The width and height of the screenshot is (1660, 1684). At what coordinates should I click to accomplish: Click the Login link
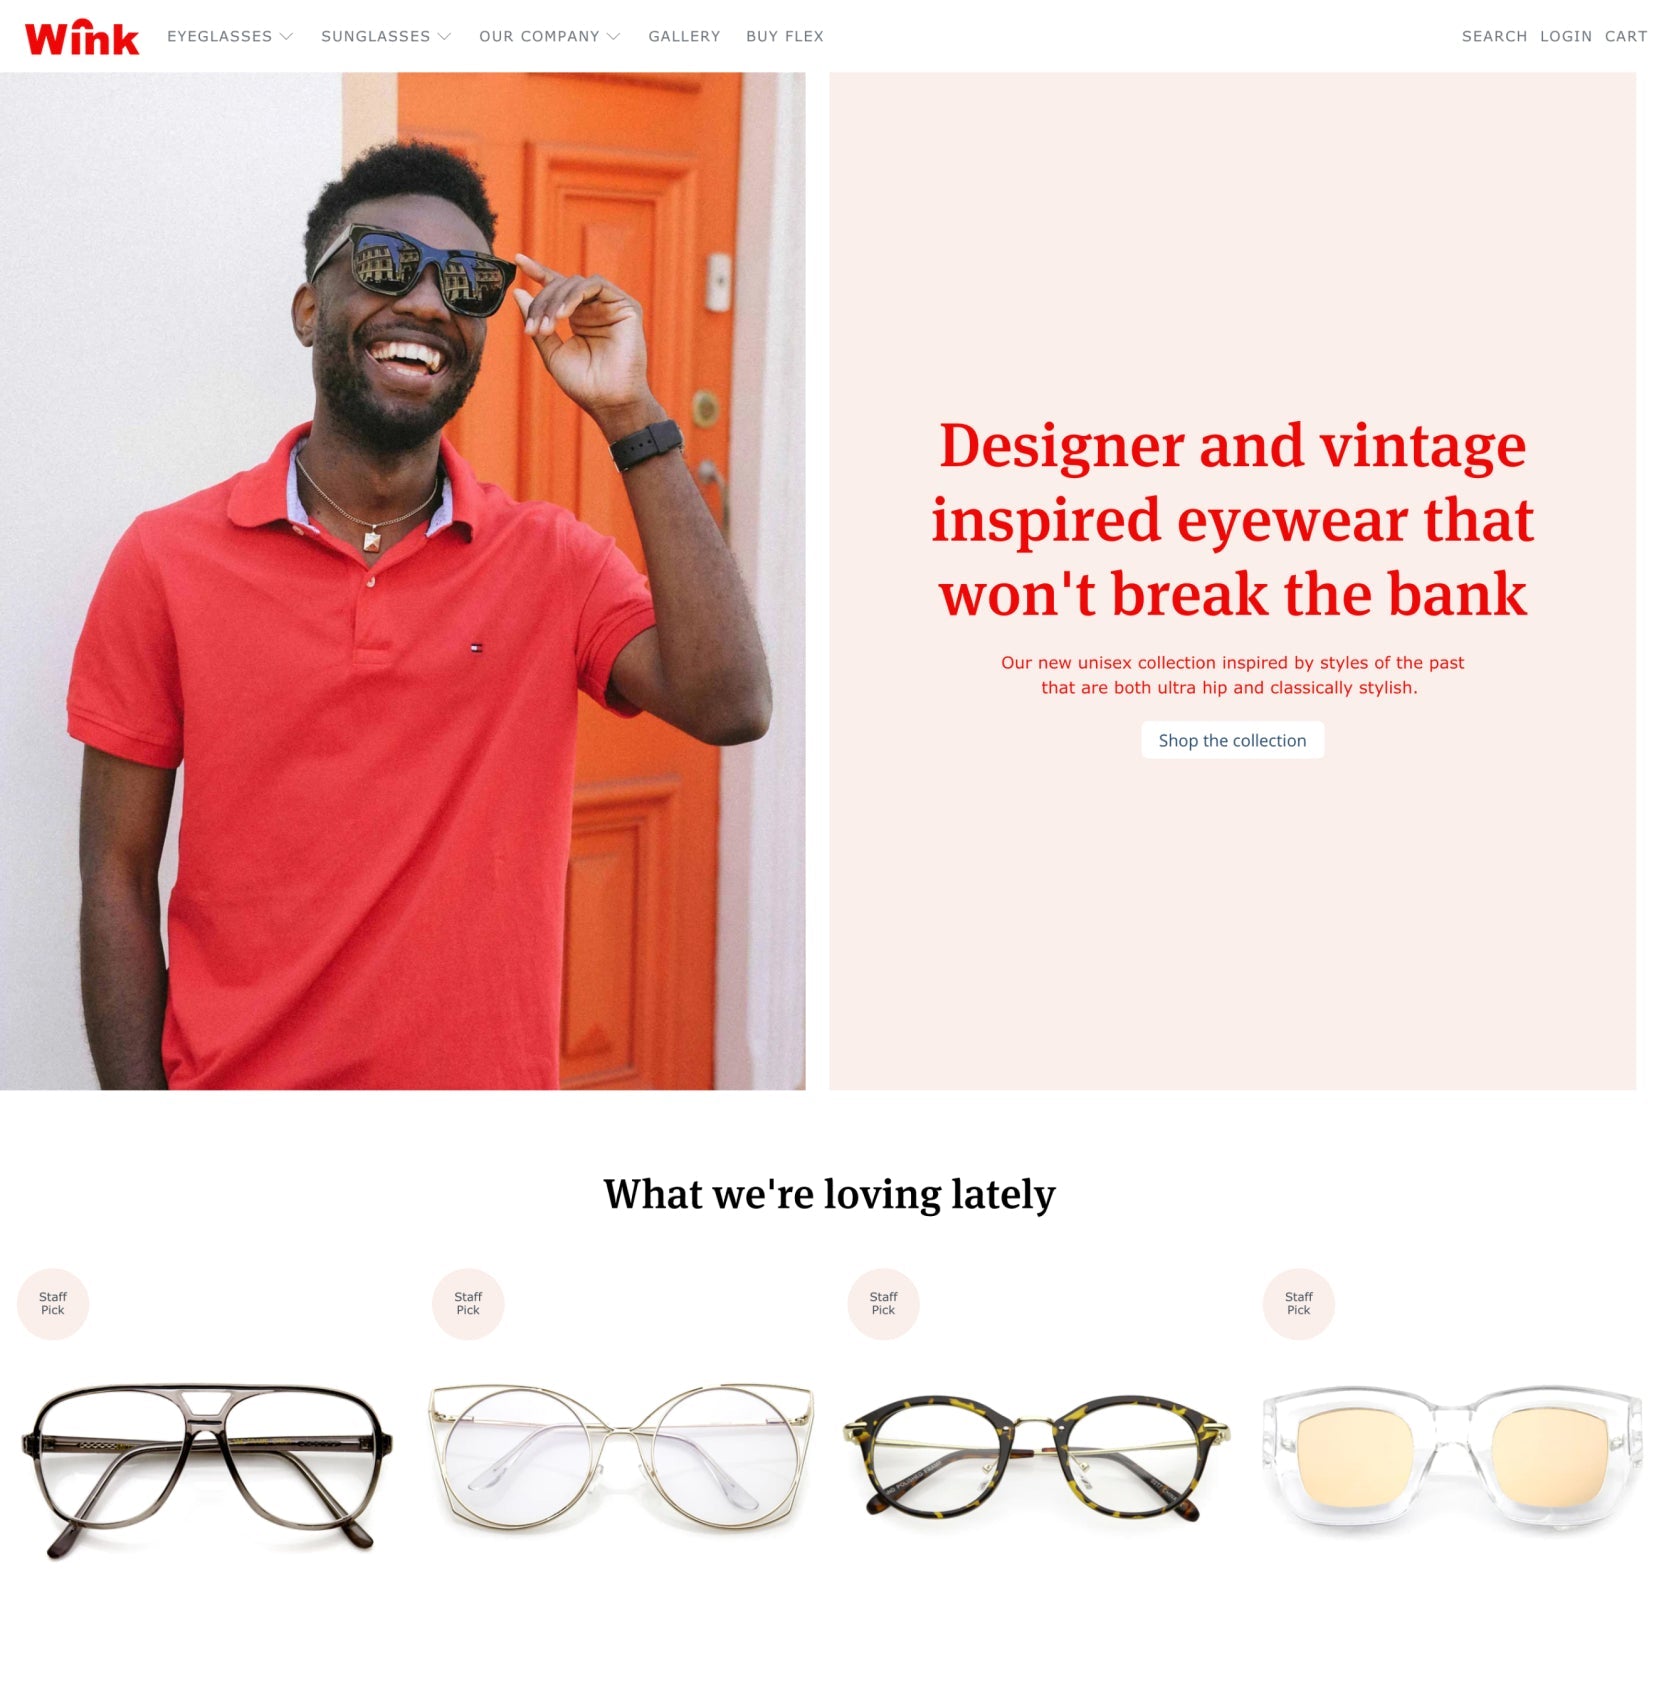point(1566,36)
